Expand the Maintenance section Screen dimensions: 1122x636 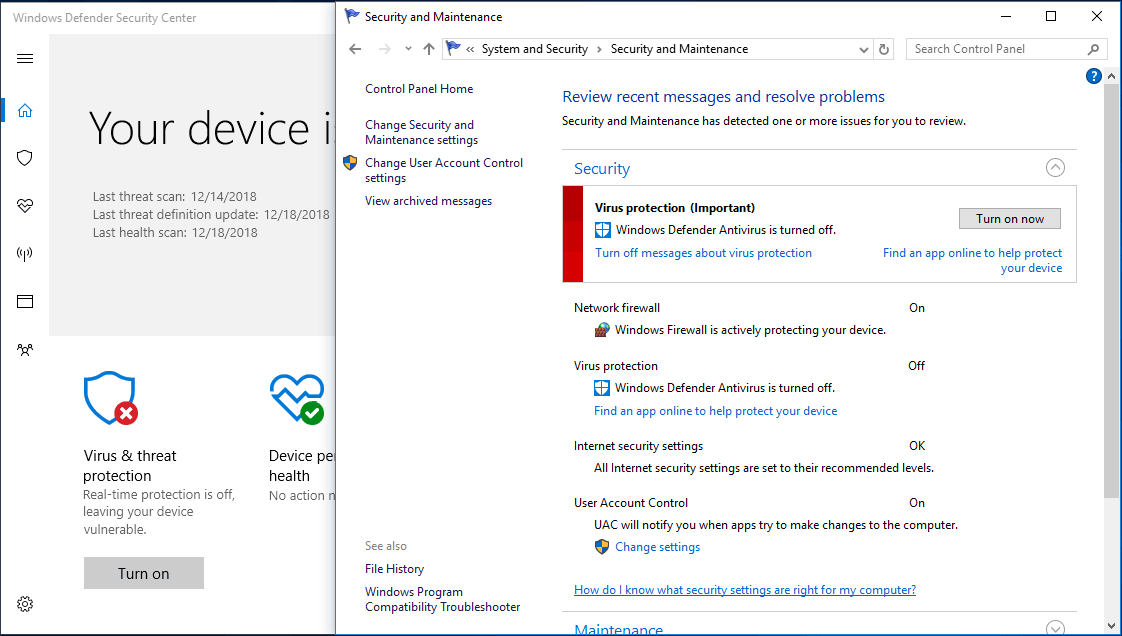(1055, 628)
